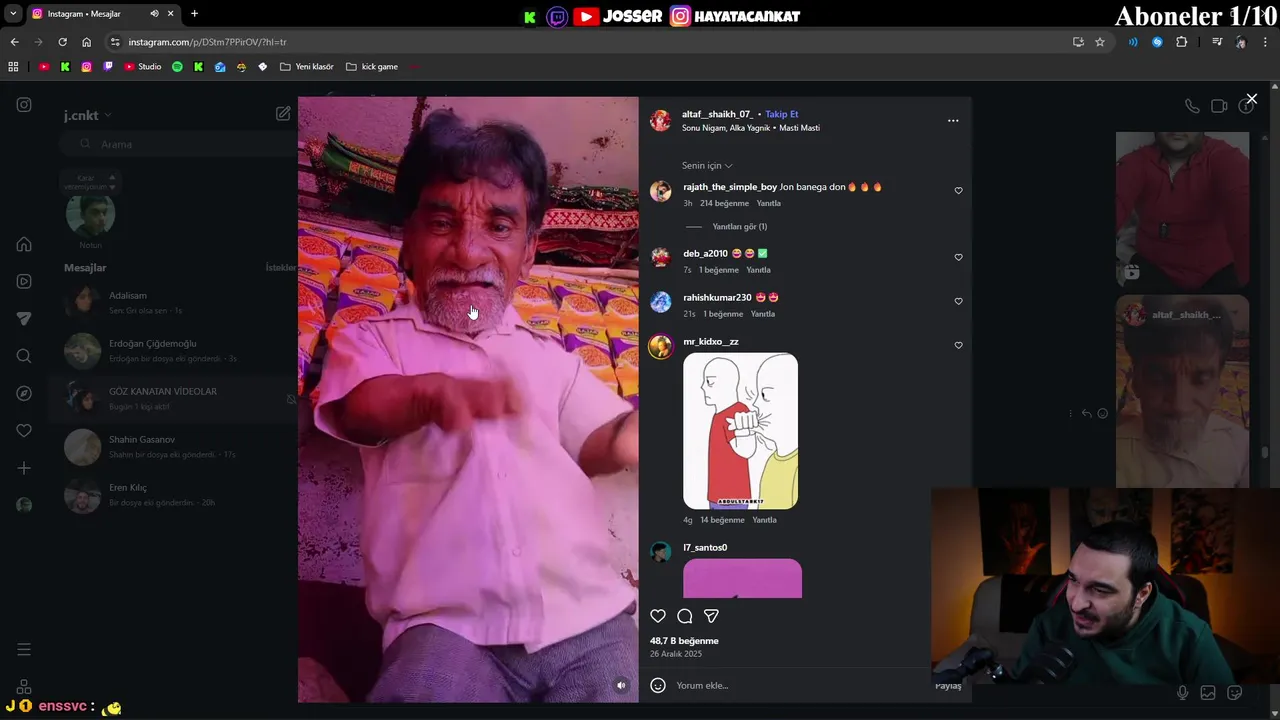This screenshot has width=1280, height=720.
Task: Open Explore compass in Instagram sidebar
Action: [x=24, y=393]
